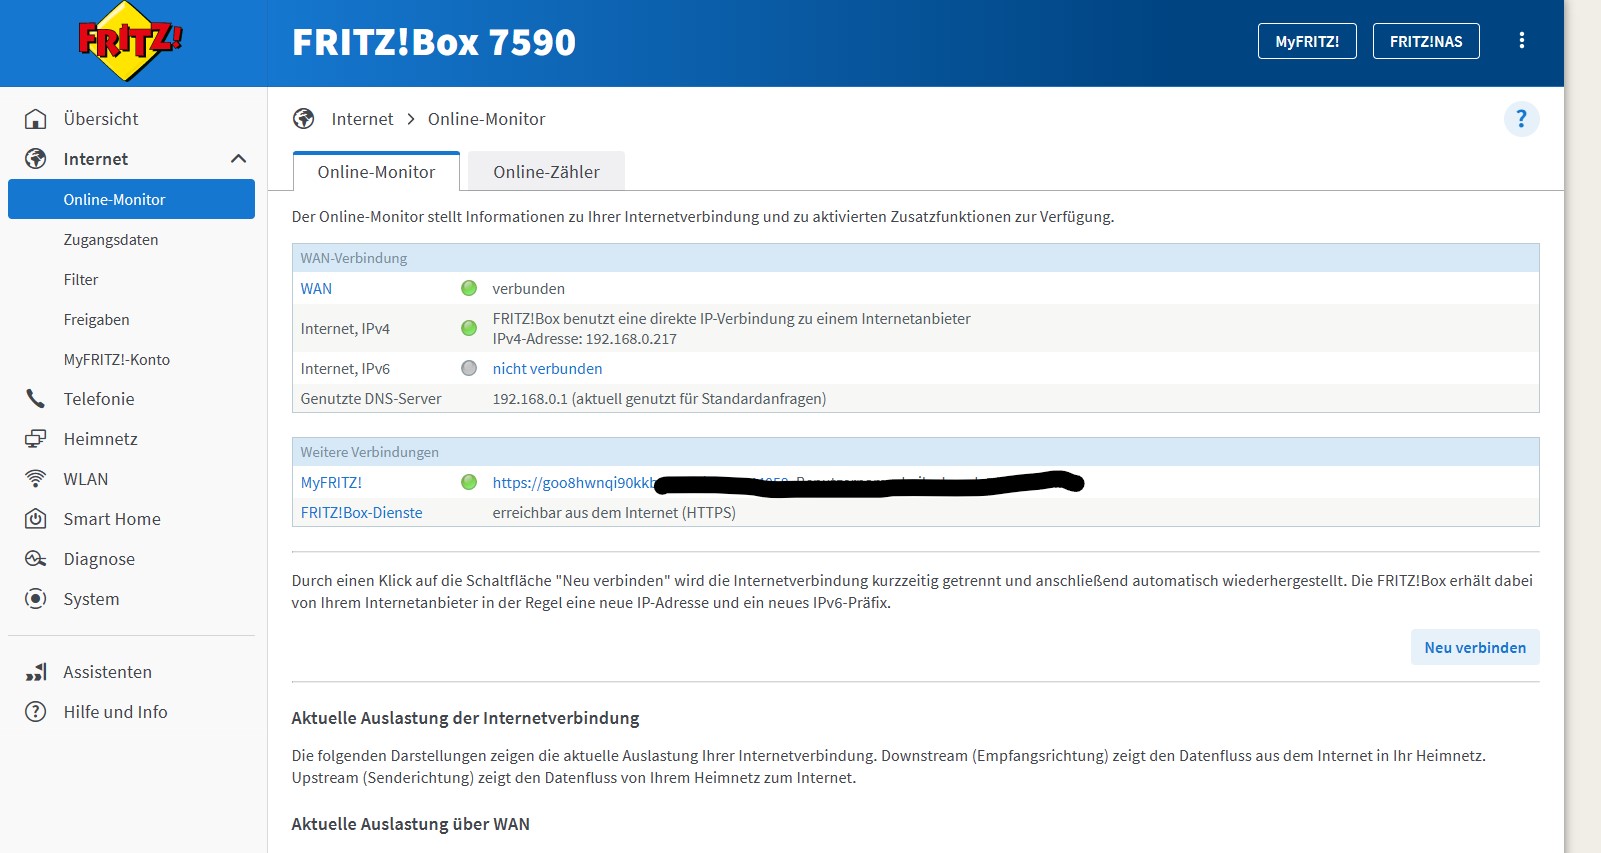
Task: Select Online-Monitor in the sidebar
Action: (x=131, y=199)
